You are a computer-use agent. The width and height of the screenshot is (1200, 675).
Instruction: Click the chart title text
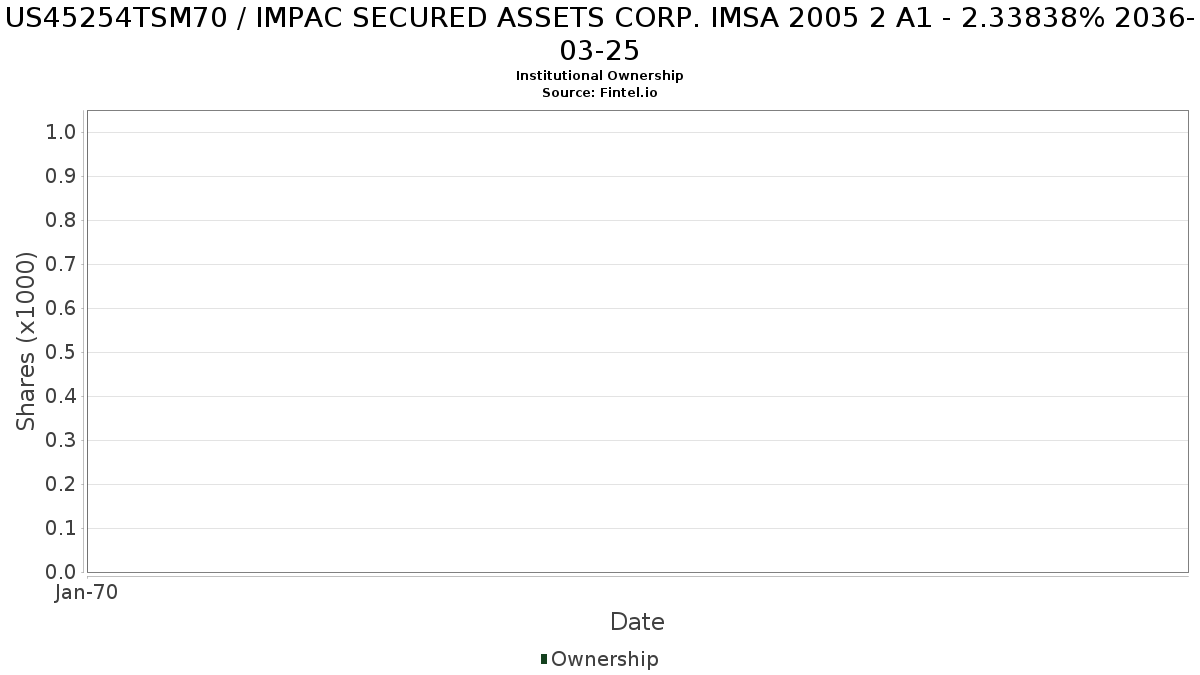click(x=600, y=34)
